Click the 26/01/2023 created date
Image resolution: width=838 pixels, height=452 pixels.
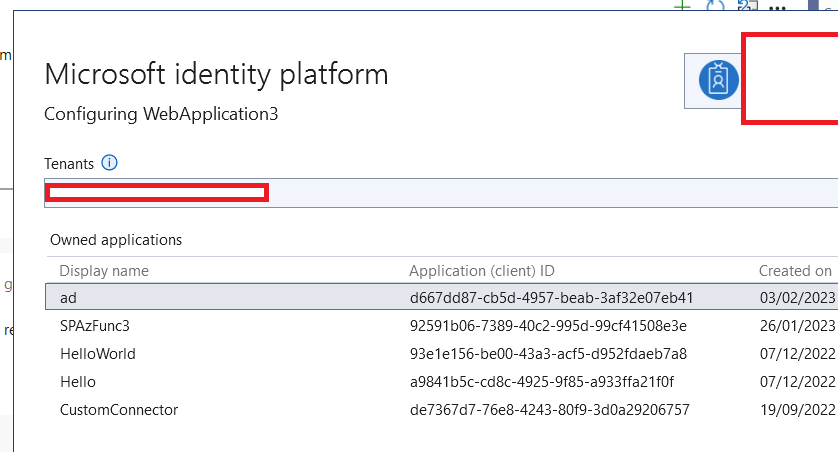[798, 326]
